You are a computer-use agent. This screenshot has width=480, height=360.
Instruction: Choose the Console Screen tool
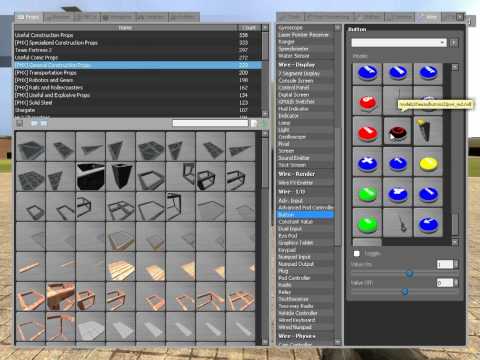pos(305,81)
